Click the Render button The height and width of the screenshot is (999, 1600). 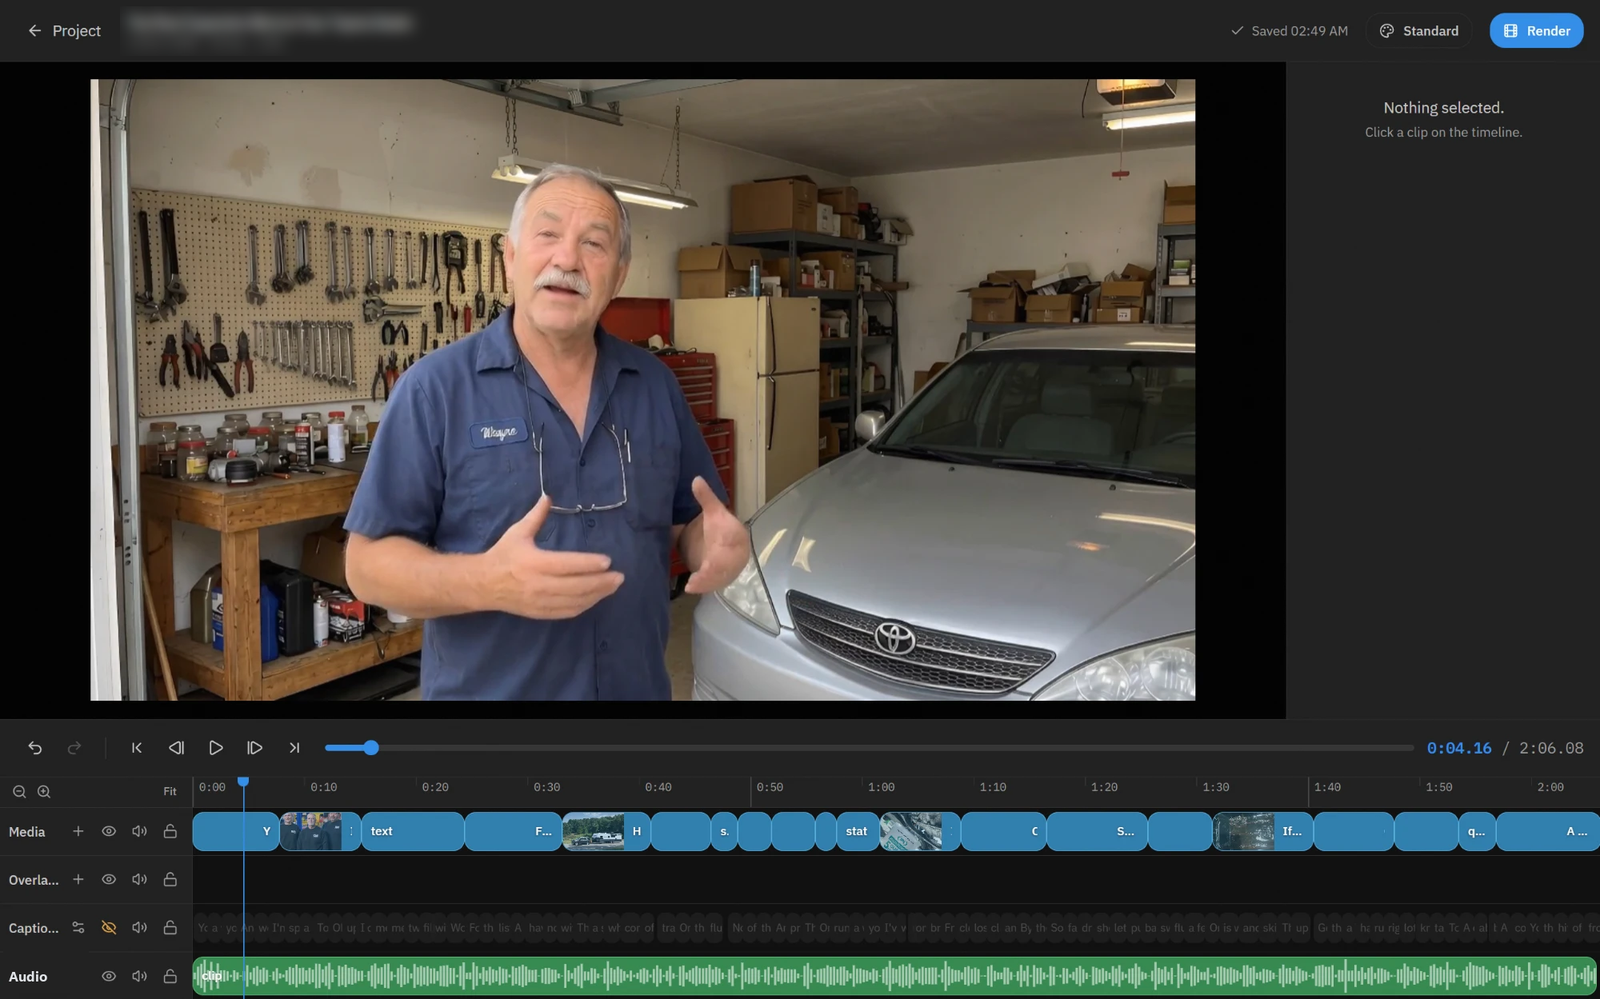(x=1536, y=31)
